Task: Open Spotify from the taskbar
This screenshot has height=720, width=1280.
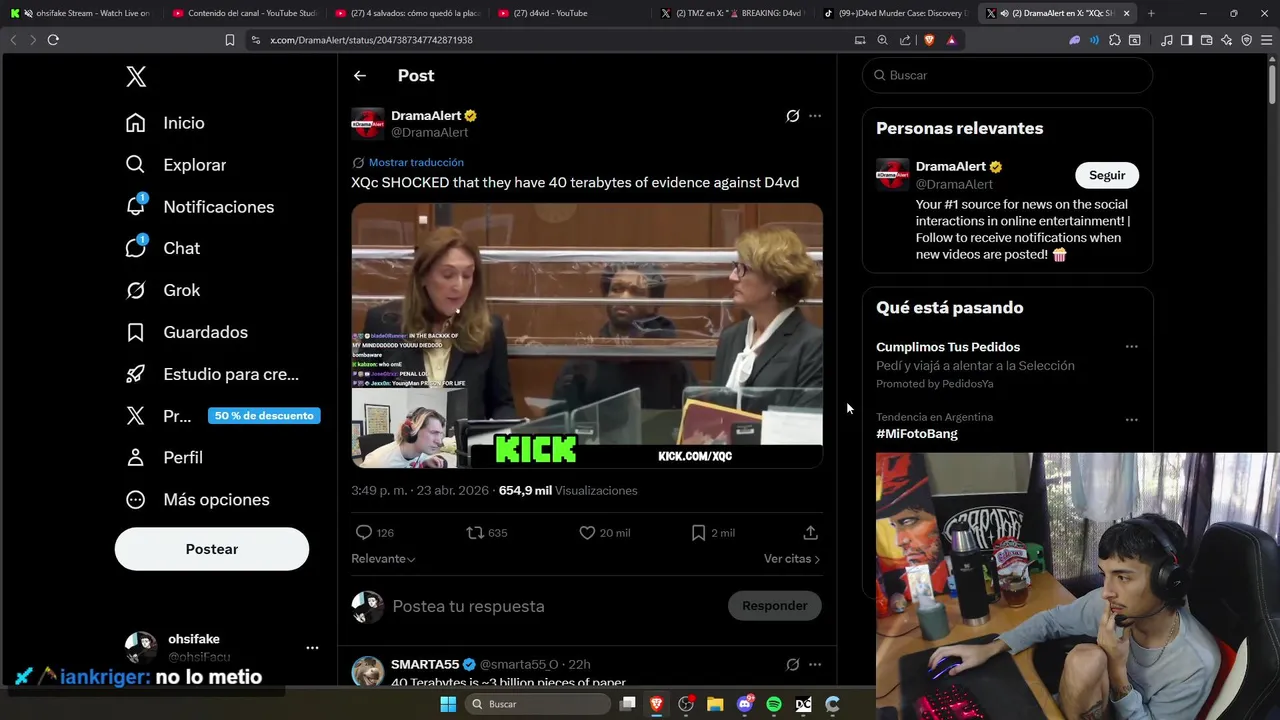Action: 774,704
